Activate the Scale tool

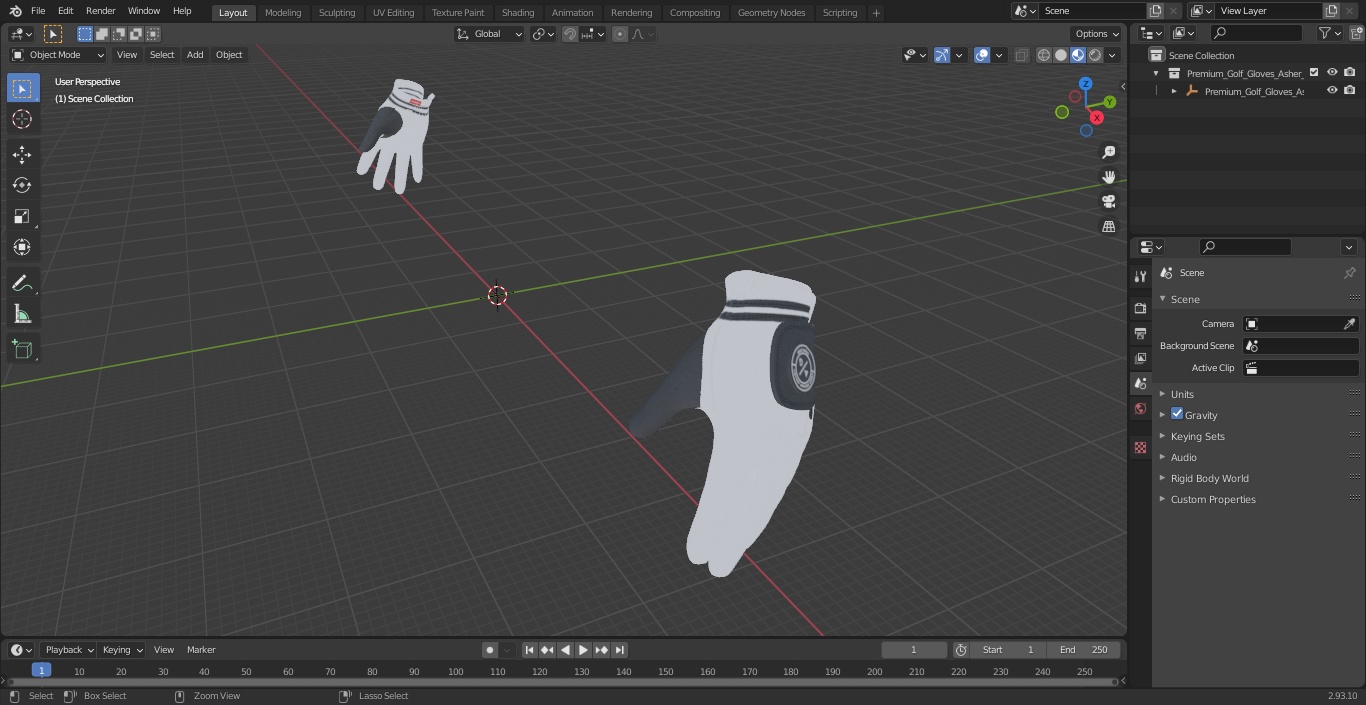coord(22,216)
